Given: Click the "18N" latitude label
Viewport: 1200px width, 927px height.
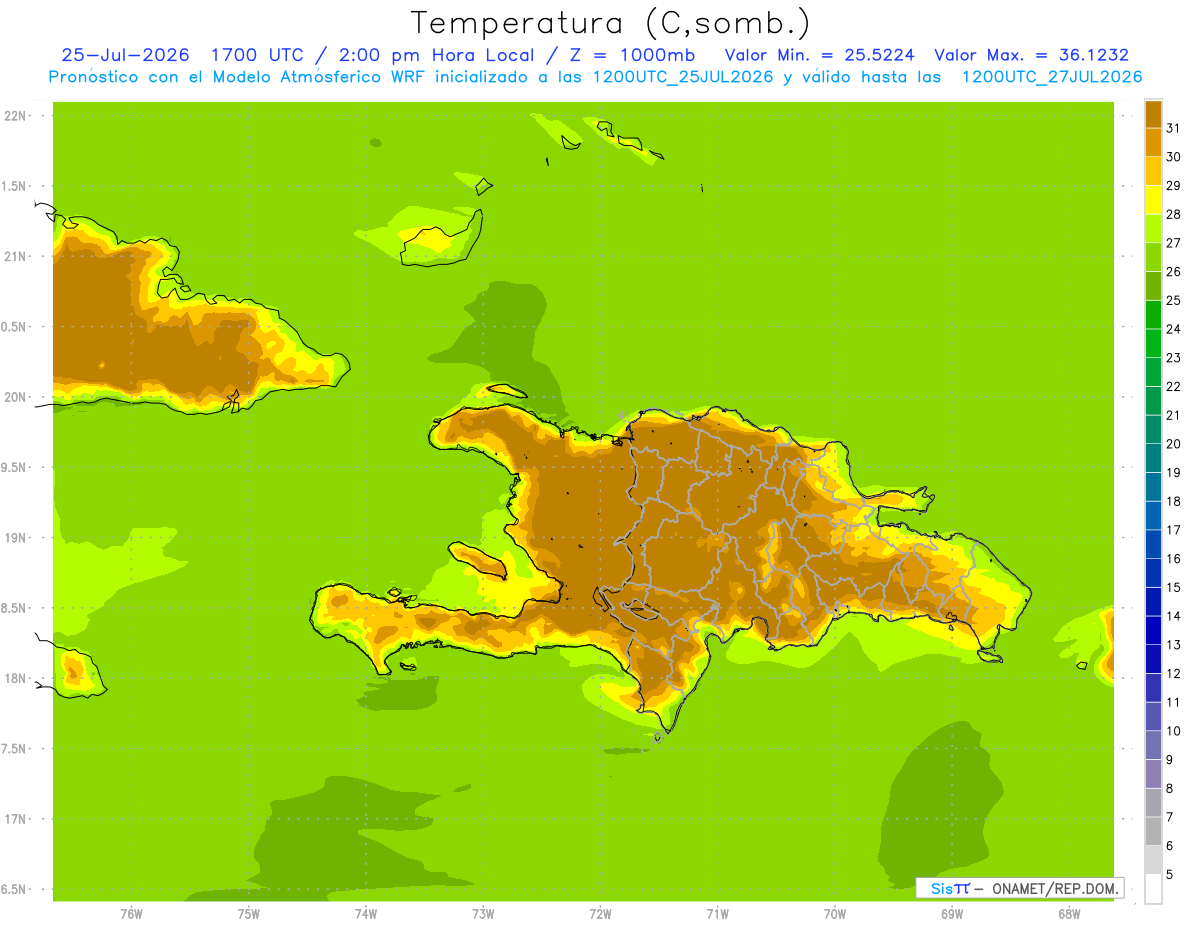Looking at the screenshot, I should (17, 678).
